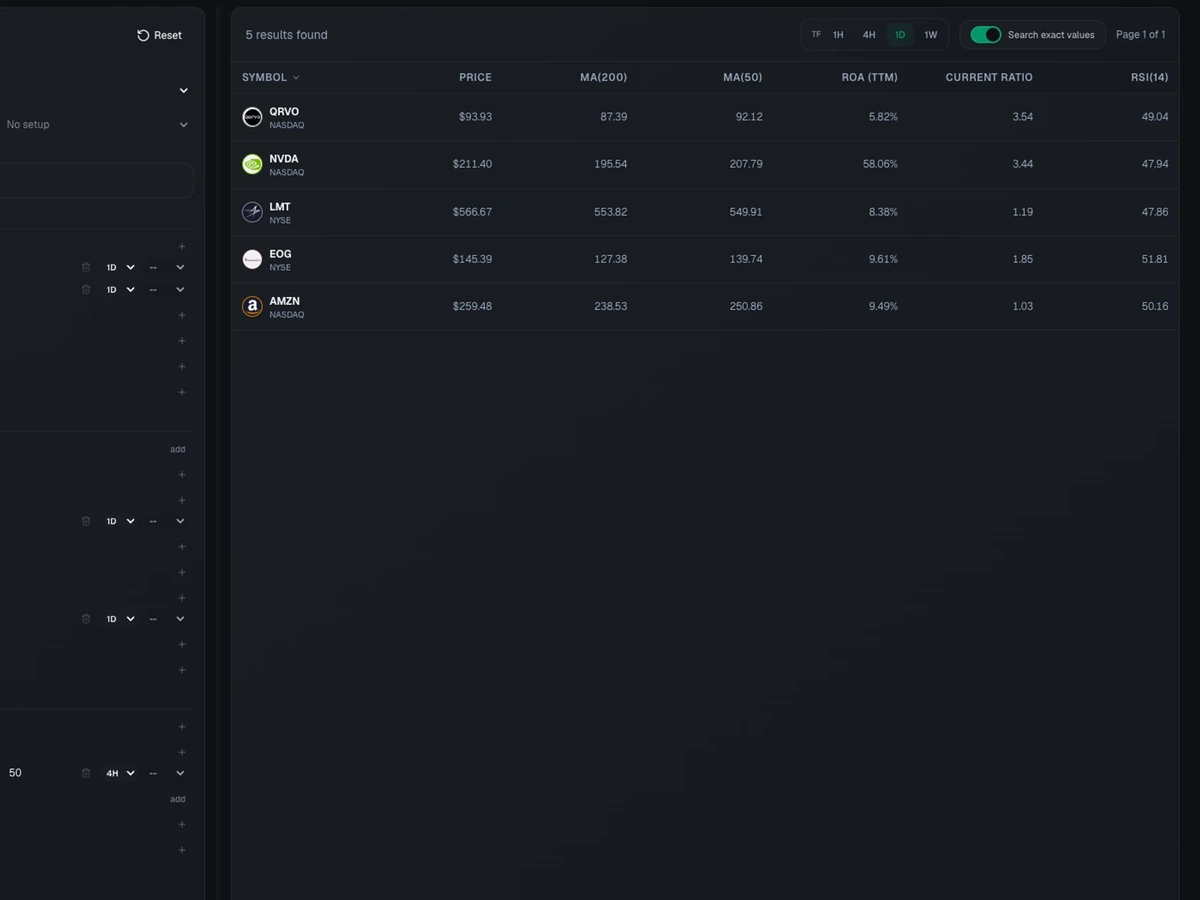The height and width of the screenshot is (900, 1200).
Task: Click the EOG price $145.39
Action: 472,259
